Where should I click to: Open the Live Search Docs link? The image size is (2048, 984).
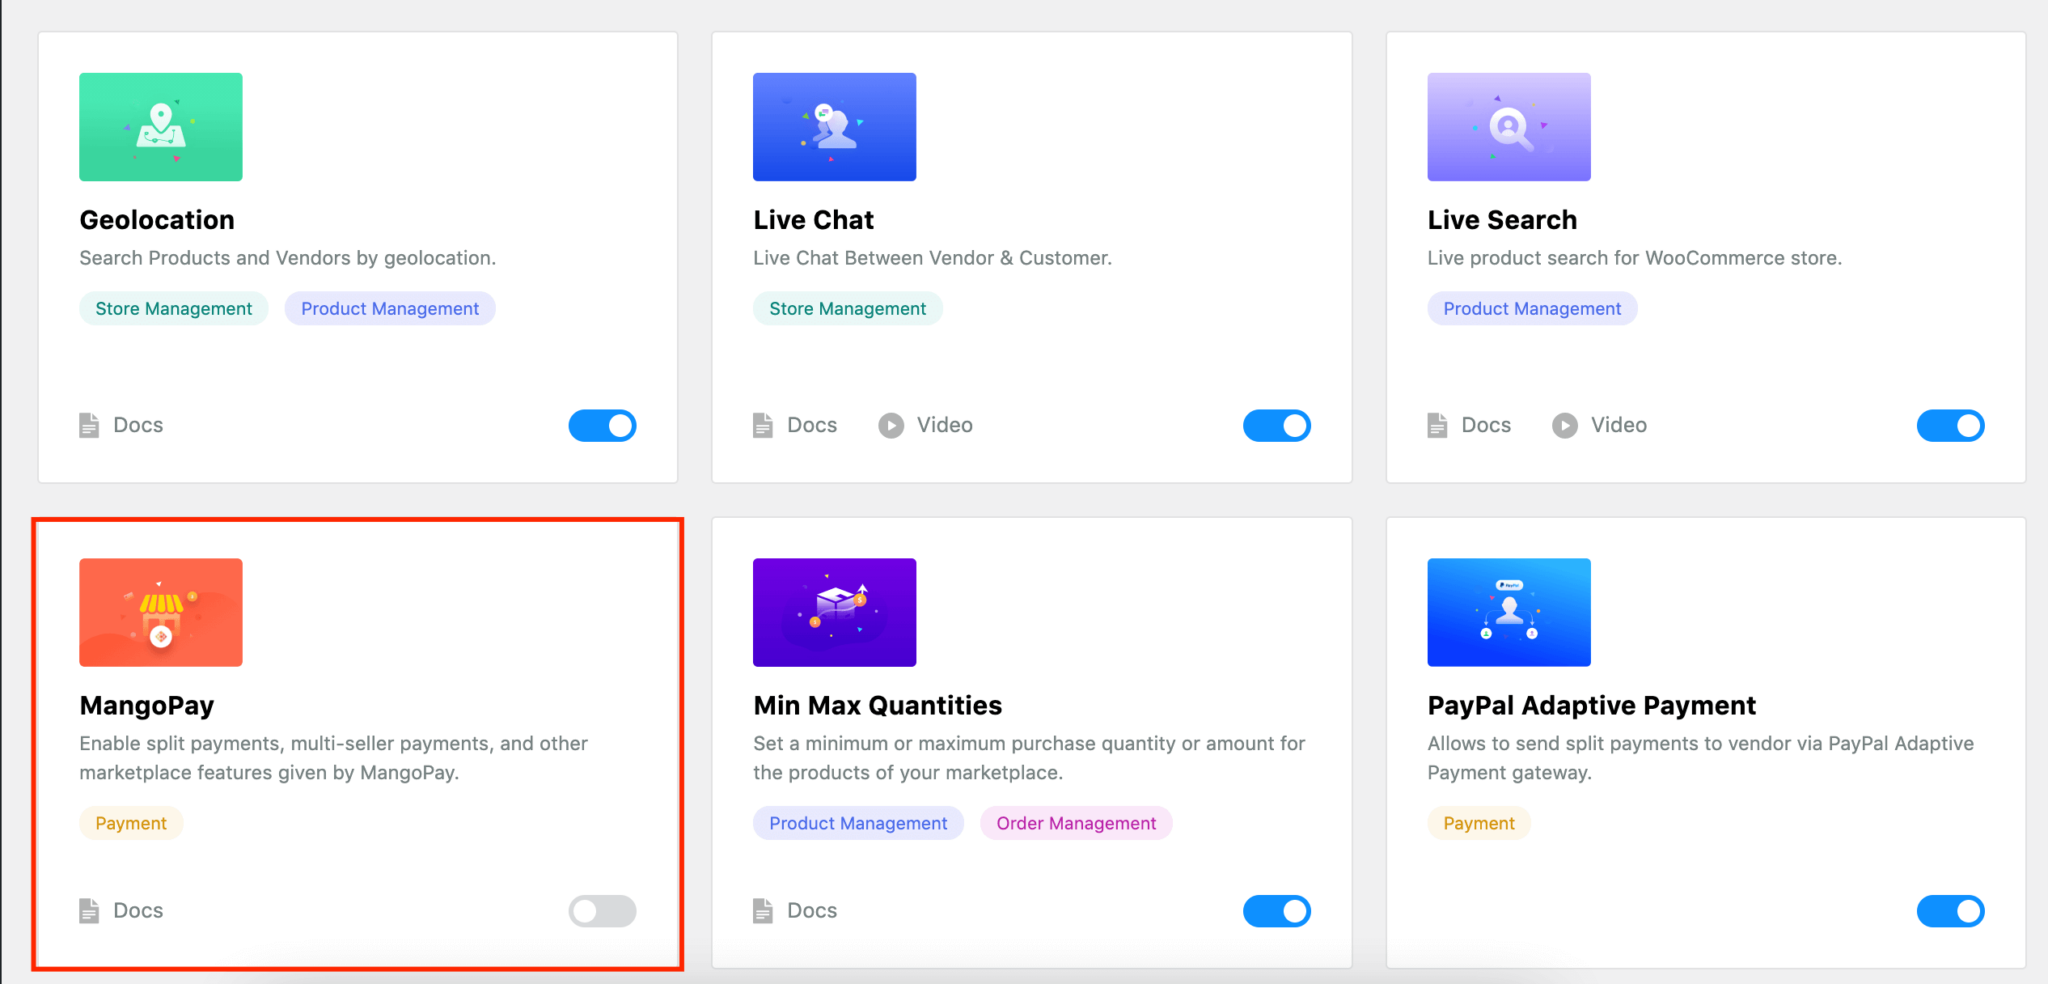(1485, 425)
